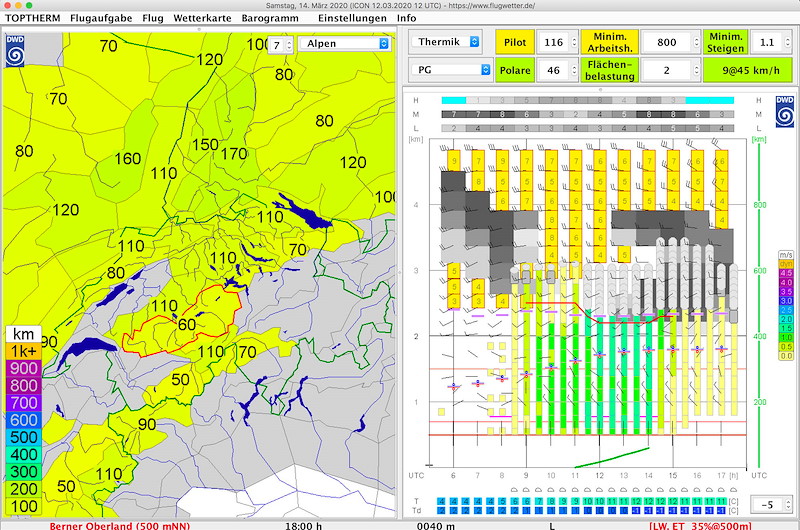Click the 160 value on the map
The image size is (800, 530).
[128, 159]
